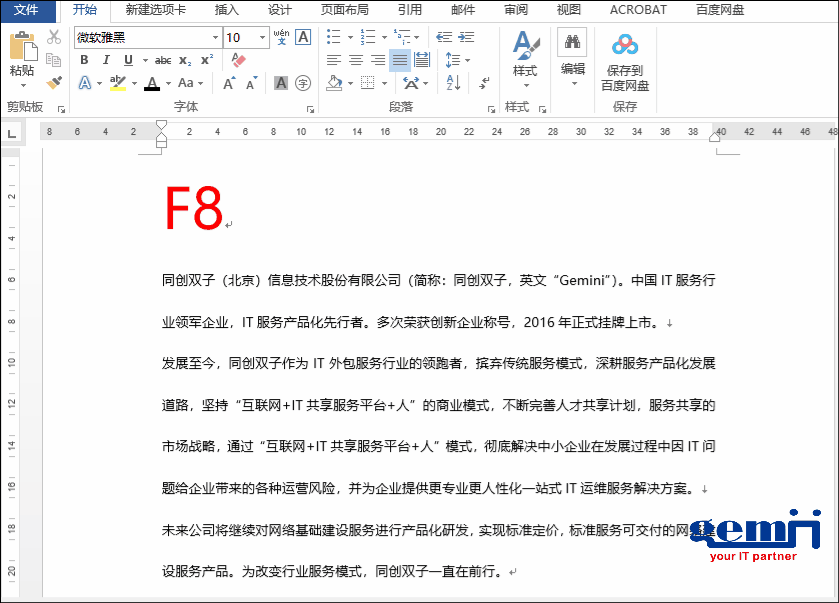This screenshot has height=603, width=839.
Task: Click the 粘贴 (Paste) button
Action: click(x=23, y=55)
